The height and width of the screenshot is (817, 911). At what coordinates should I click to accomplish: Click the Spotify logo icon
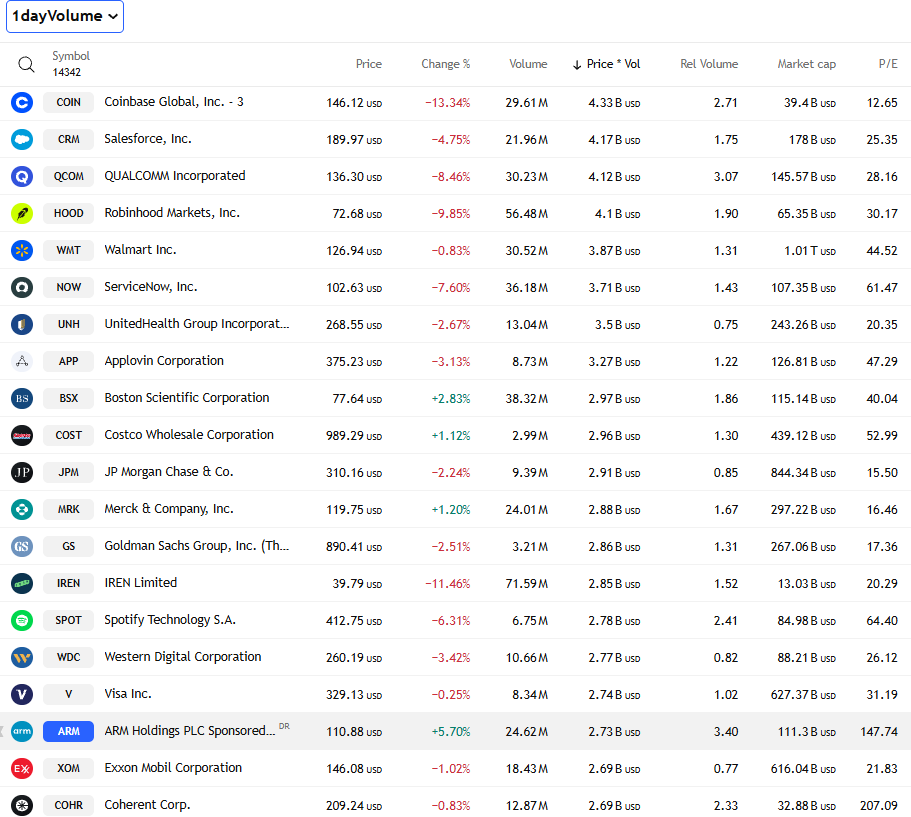coord(22,621)
